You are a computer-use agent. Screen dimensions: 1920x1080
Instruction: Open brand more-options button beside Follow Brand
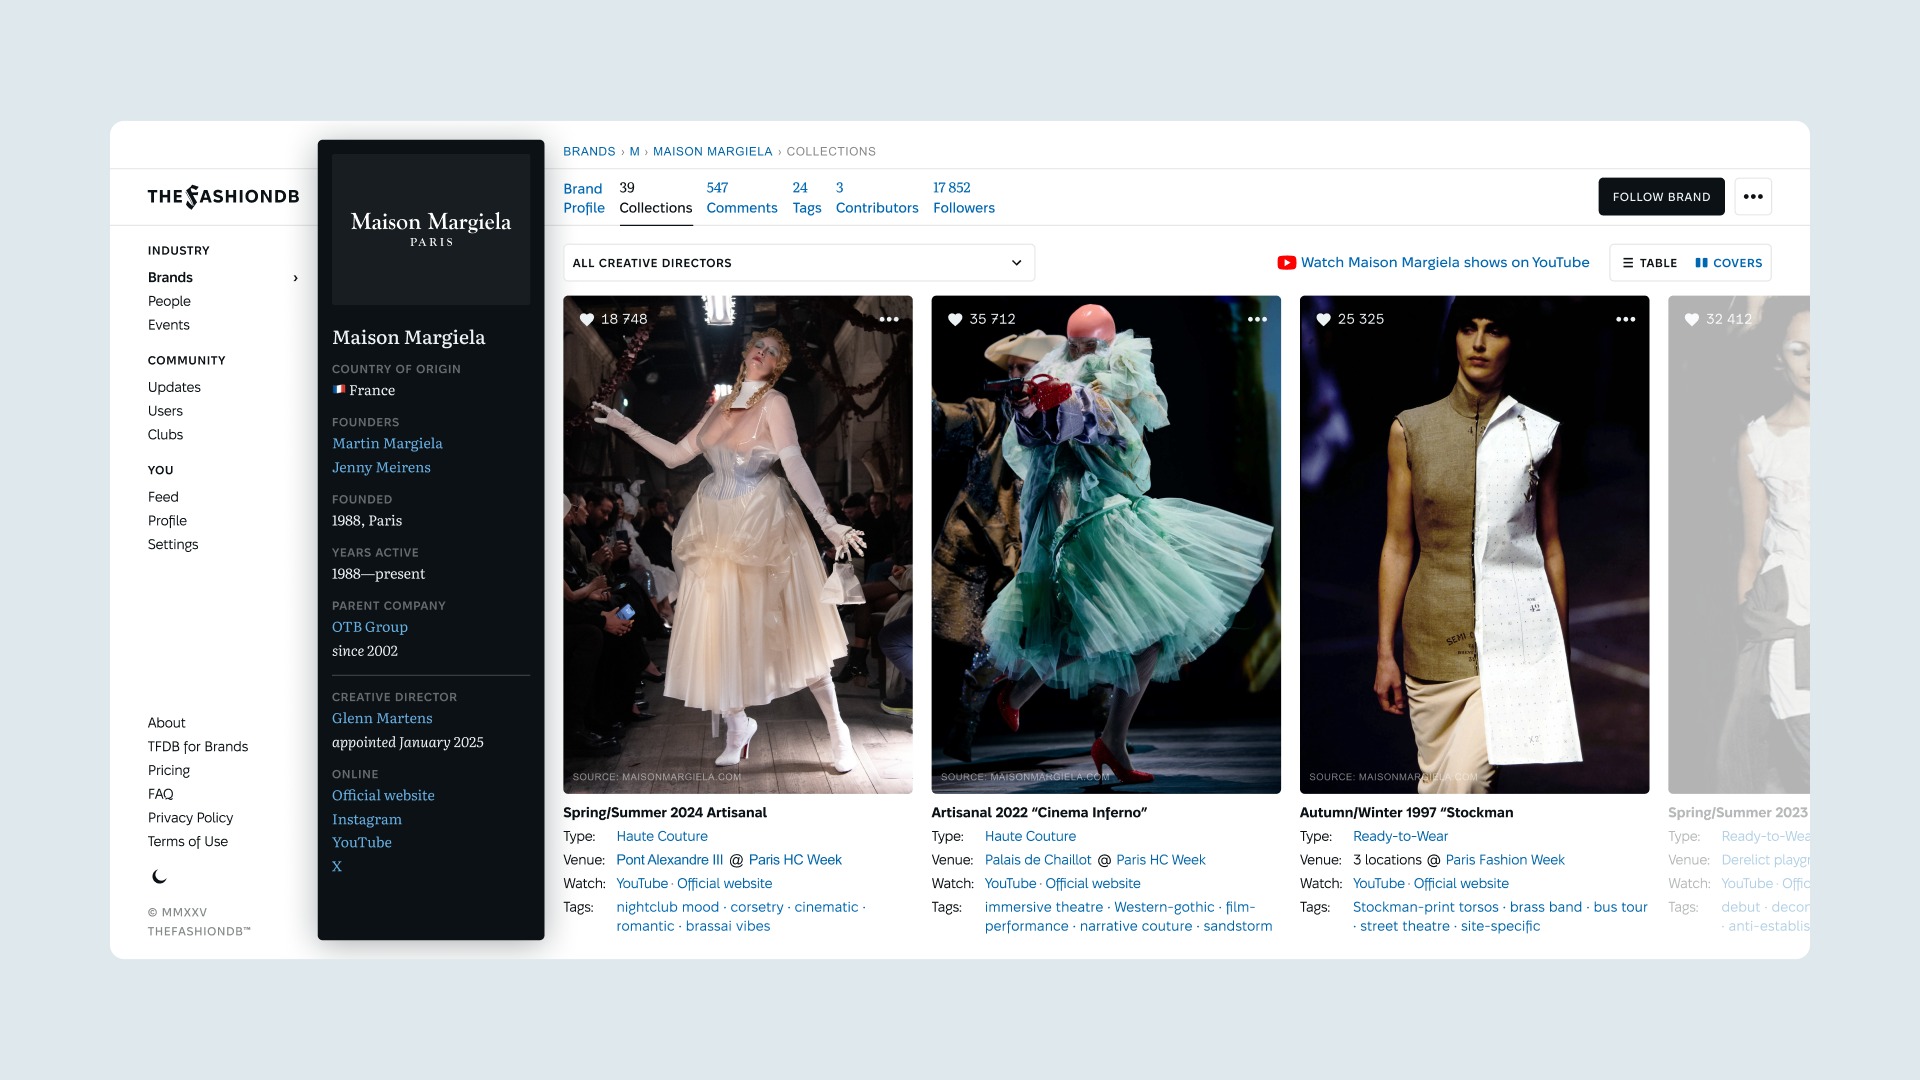tap(1753, 196)
